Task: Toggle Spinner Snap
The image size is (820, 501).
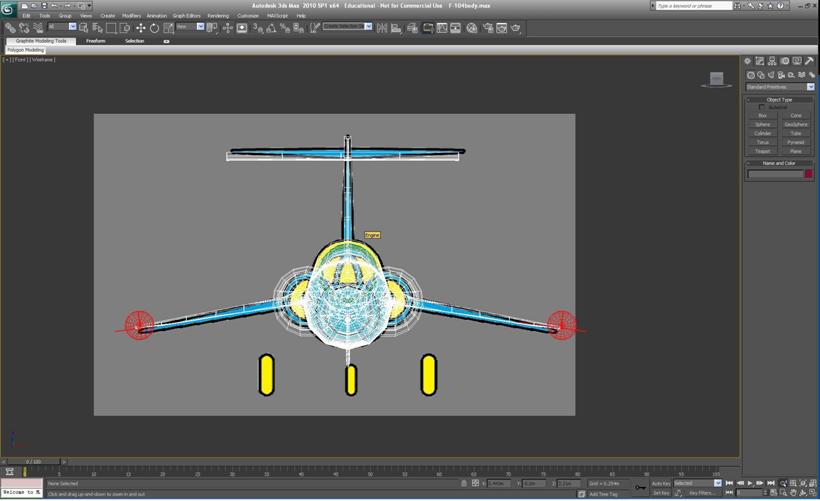Action: point(299,28)
